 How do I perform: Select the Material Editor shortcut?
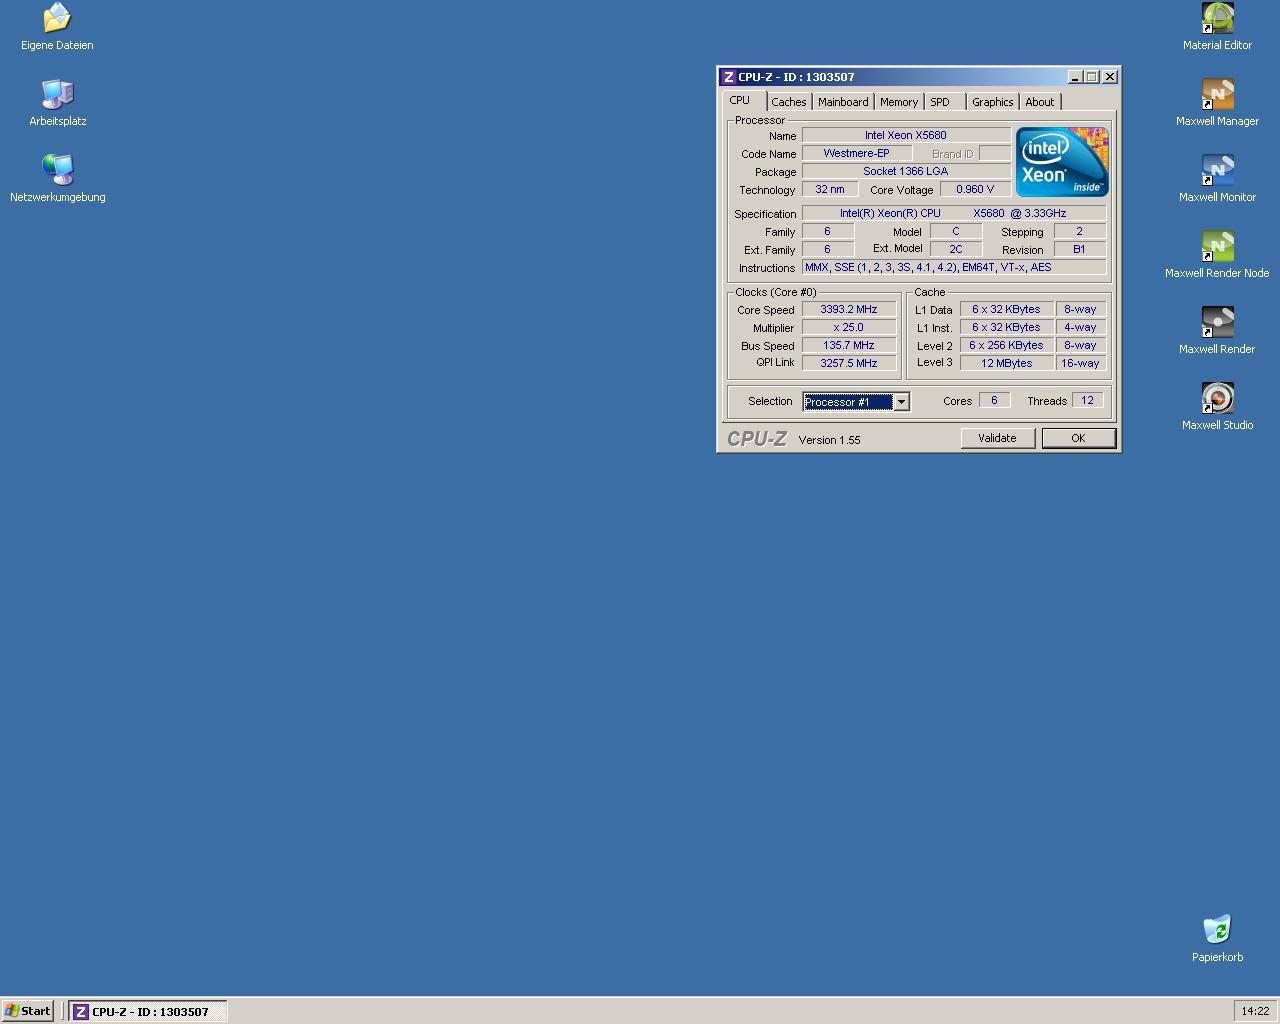(x=1217, y=27)
